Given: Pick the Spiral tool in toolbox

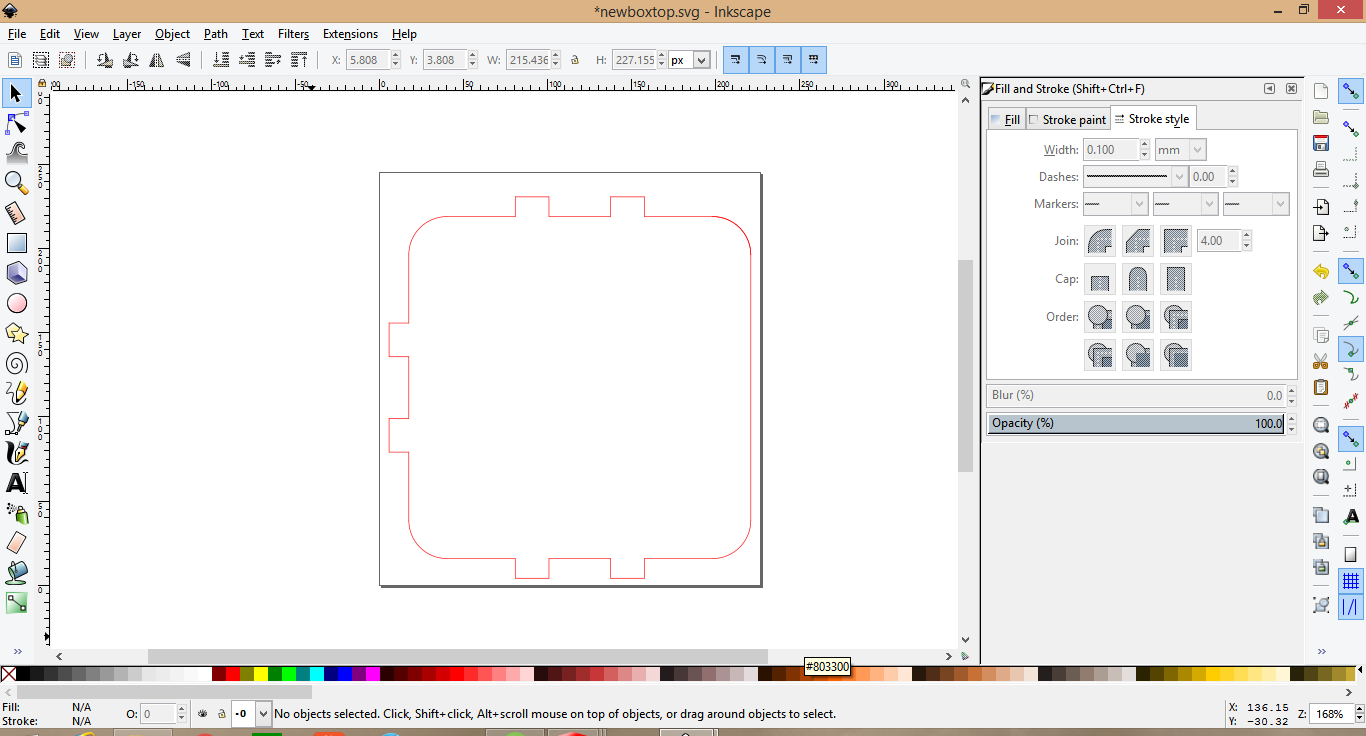Looking at the screenshot, I should [16, 363].
